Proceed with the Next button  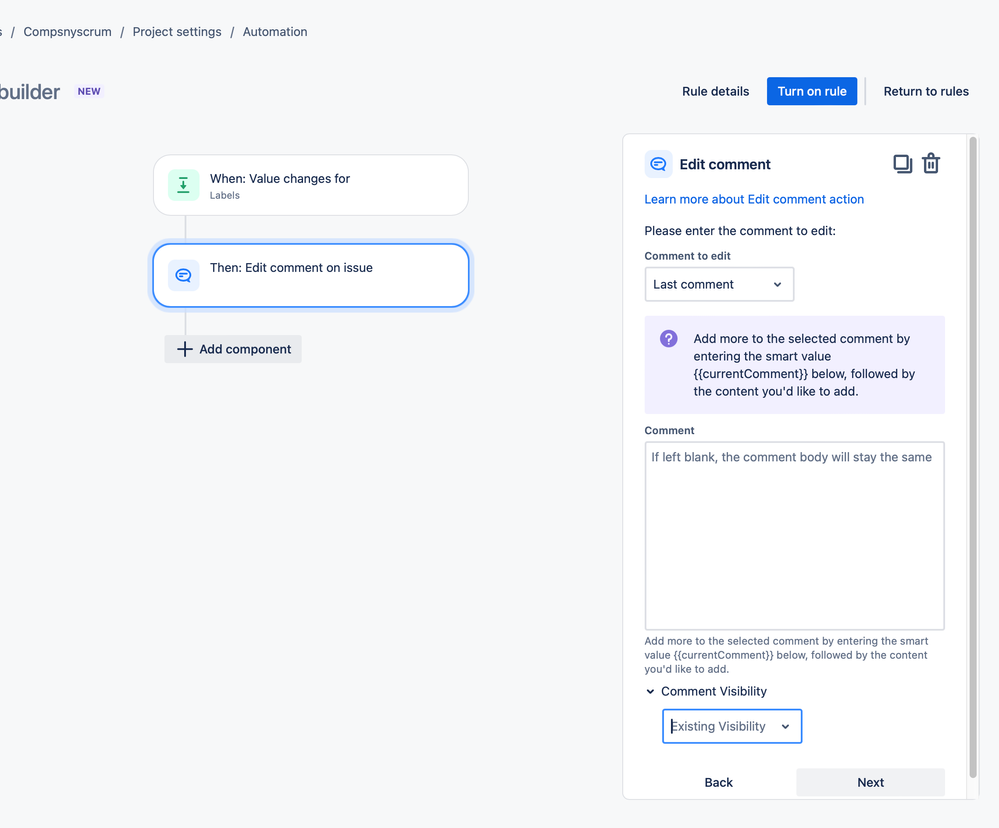click(870, 782)
